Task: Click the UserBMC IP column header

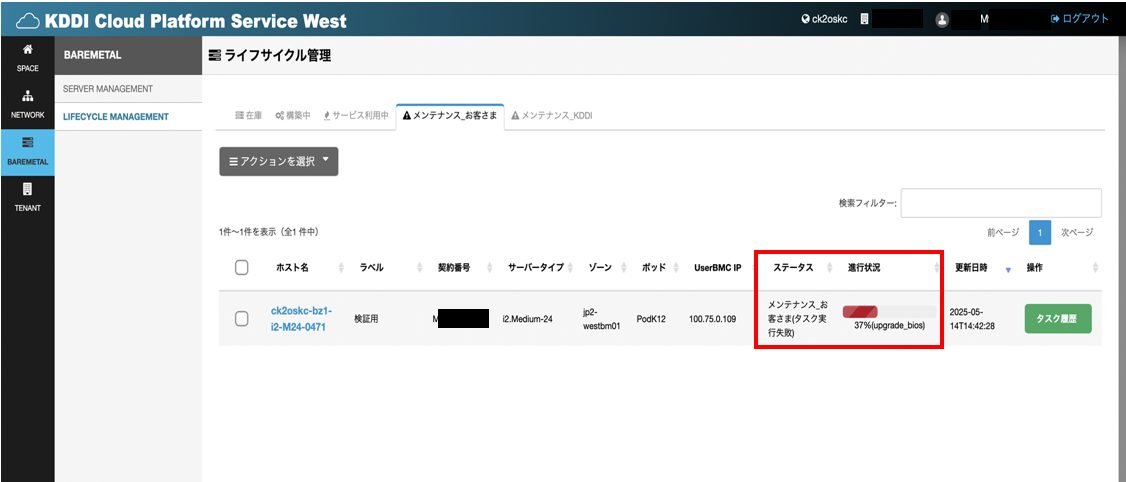Action: (x=717, y=267)
